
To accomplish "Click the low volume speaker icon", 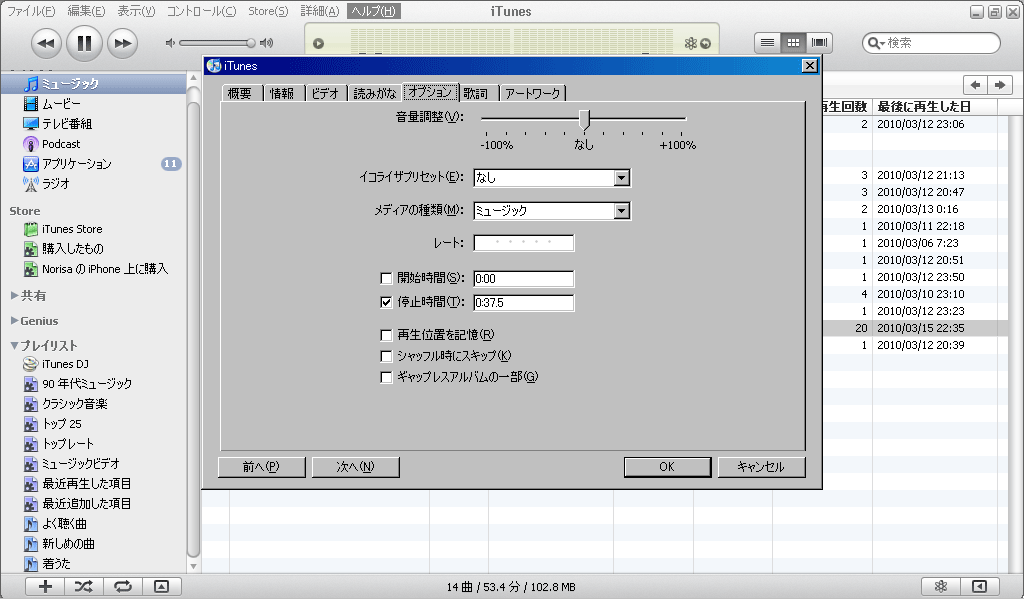I will click(x=170, y=43).
